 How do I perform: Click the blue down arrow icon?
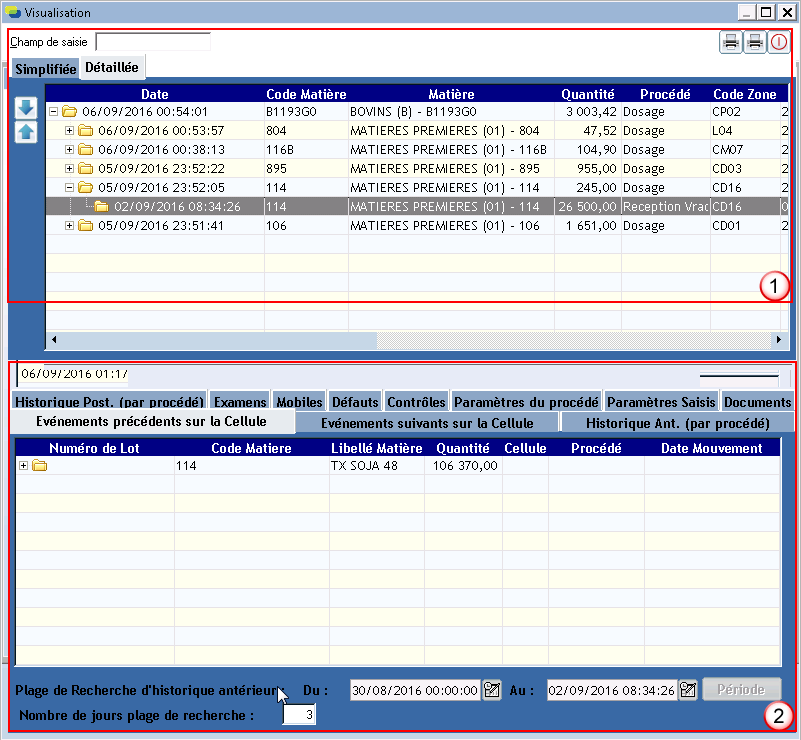[x=26, y=108]
